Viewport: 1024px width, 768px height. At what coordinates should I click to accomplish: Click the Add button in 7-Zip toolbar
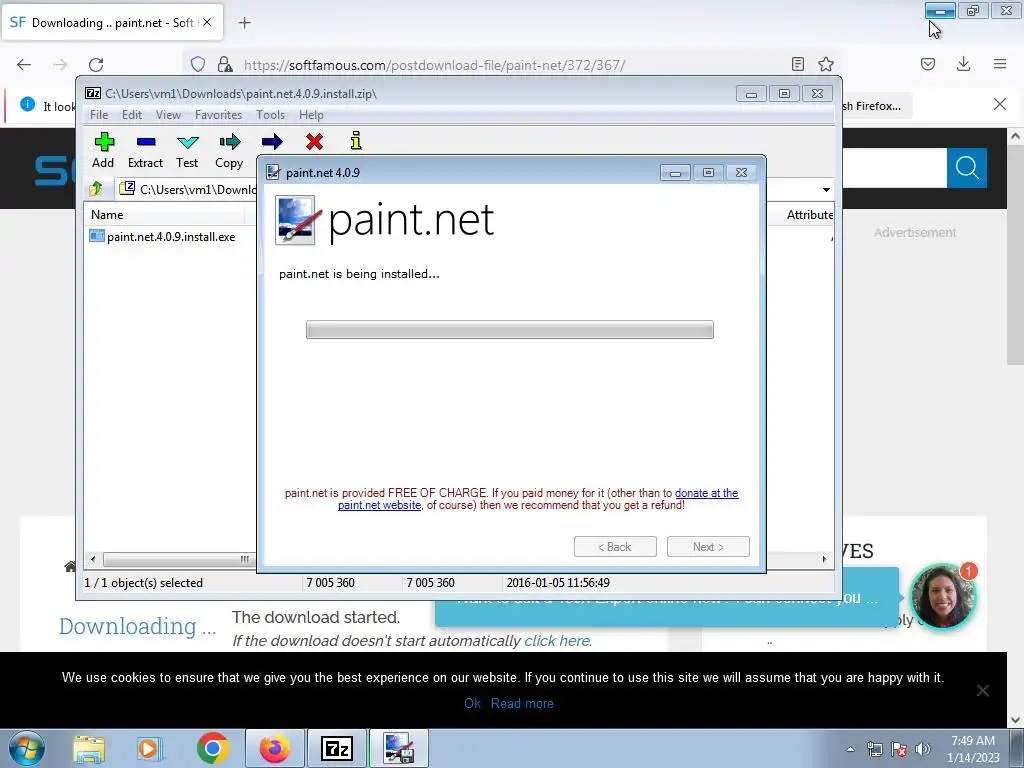point(104,150)
